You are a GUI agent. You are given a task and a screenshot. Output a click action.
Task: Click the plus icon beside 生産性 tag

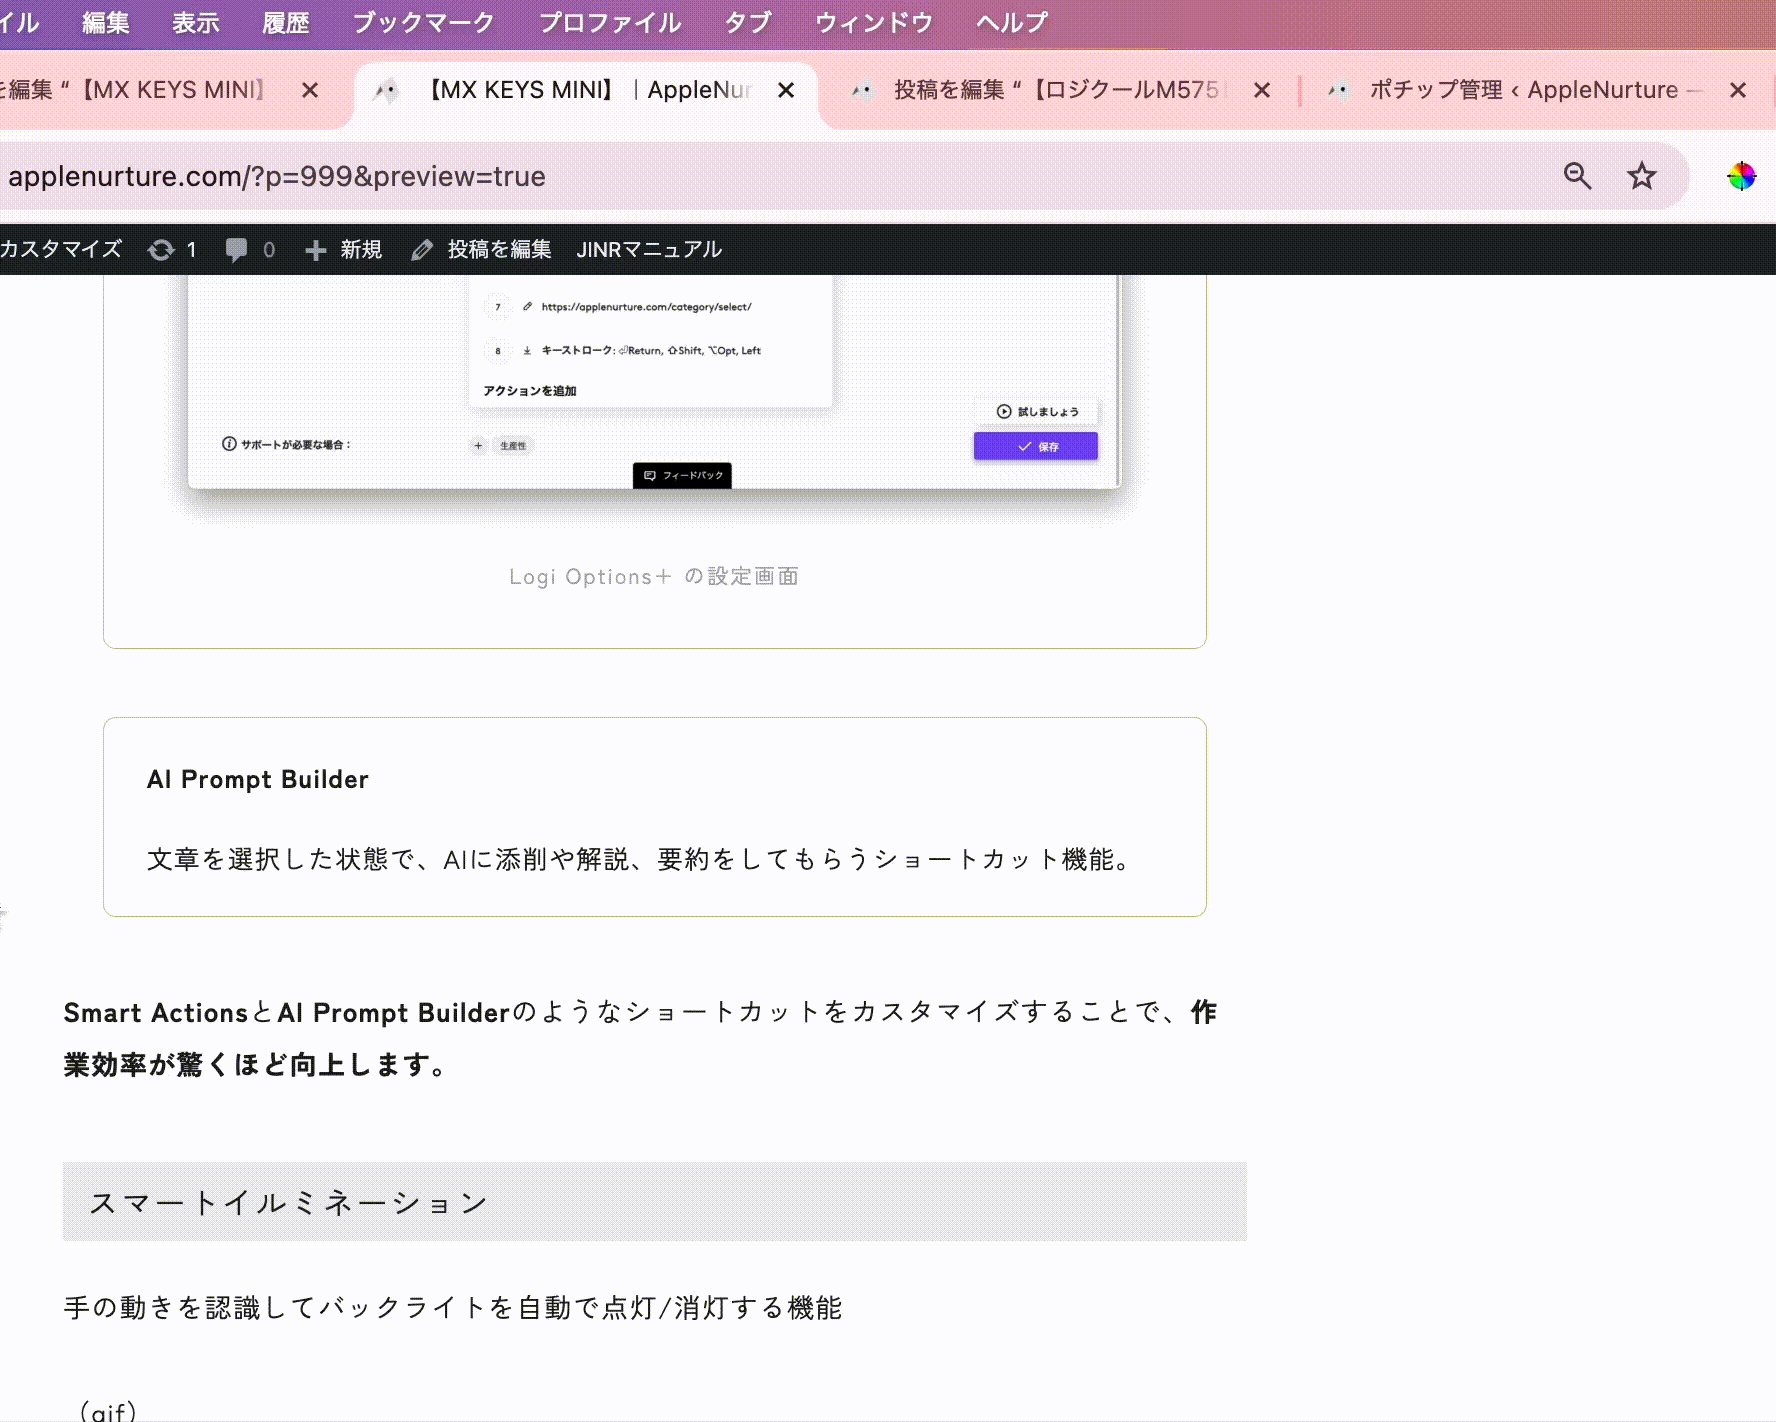point(478,446)
